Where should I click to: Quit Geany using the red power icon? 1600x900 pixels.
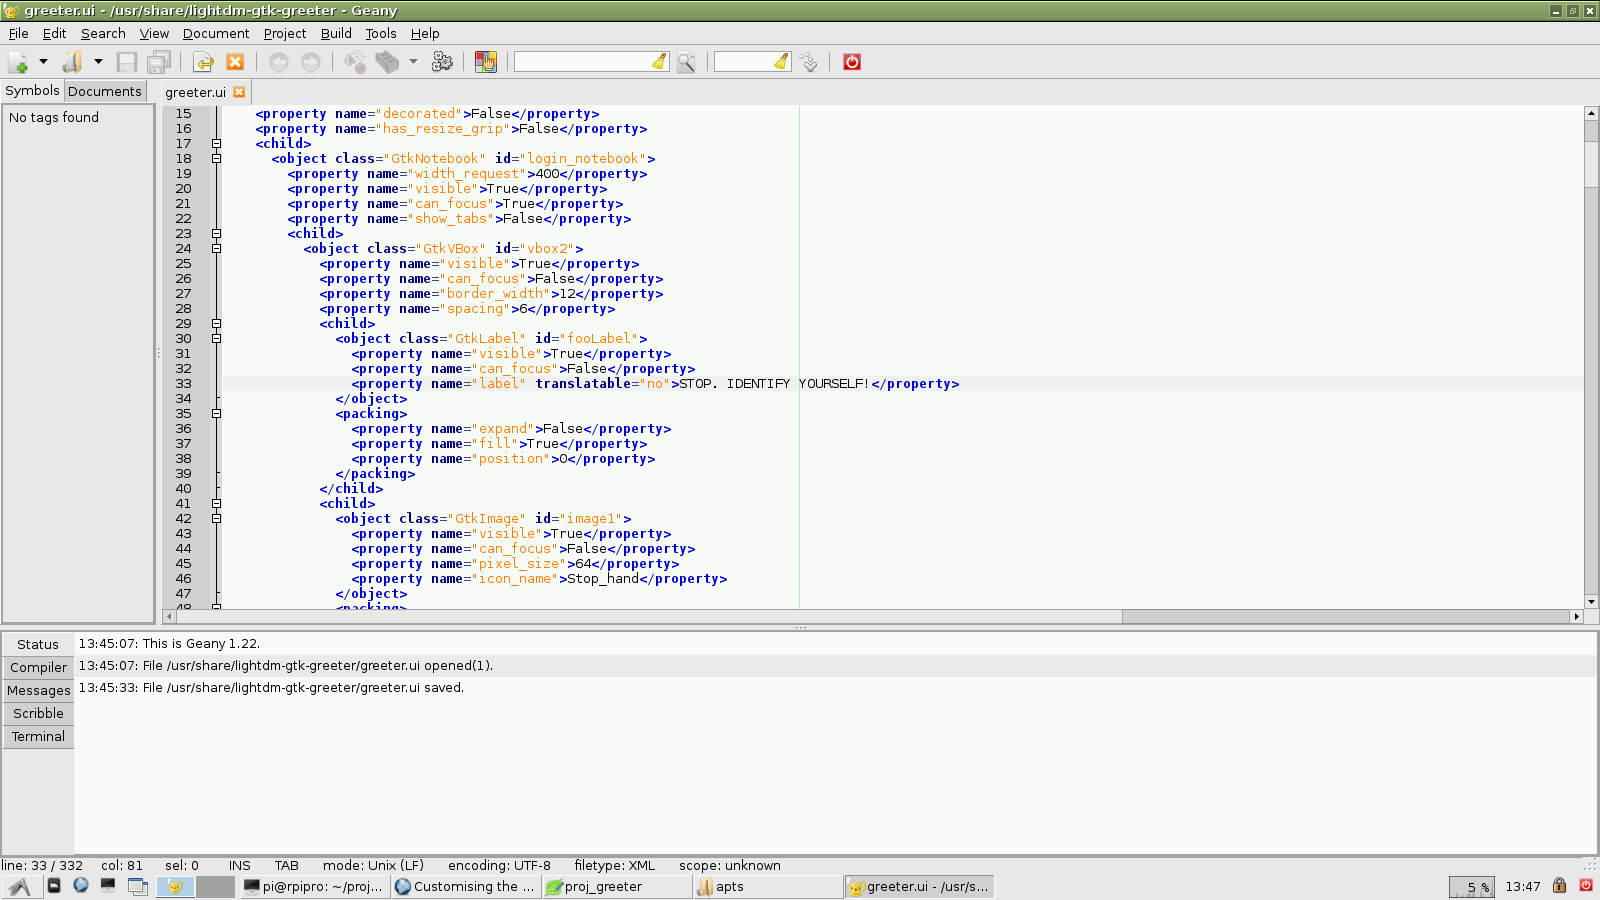(x=852, y=62)
